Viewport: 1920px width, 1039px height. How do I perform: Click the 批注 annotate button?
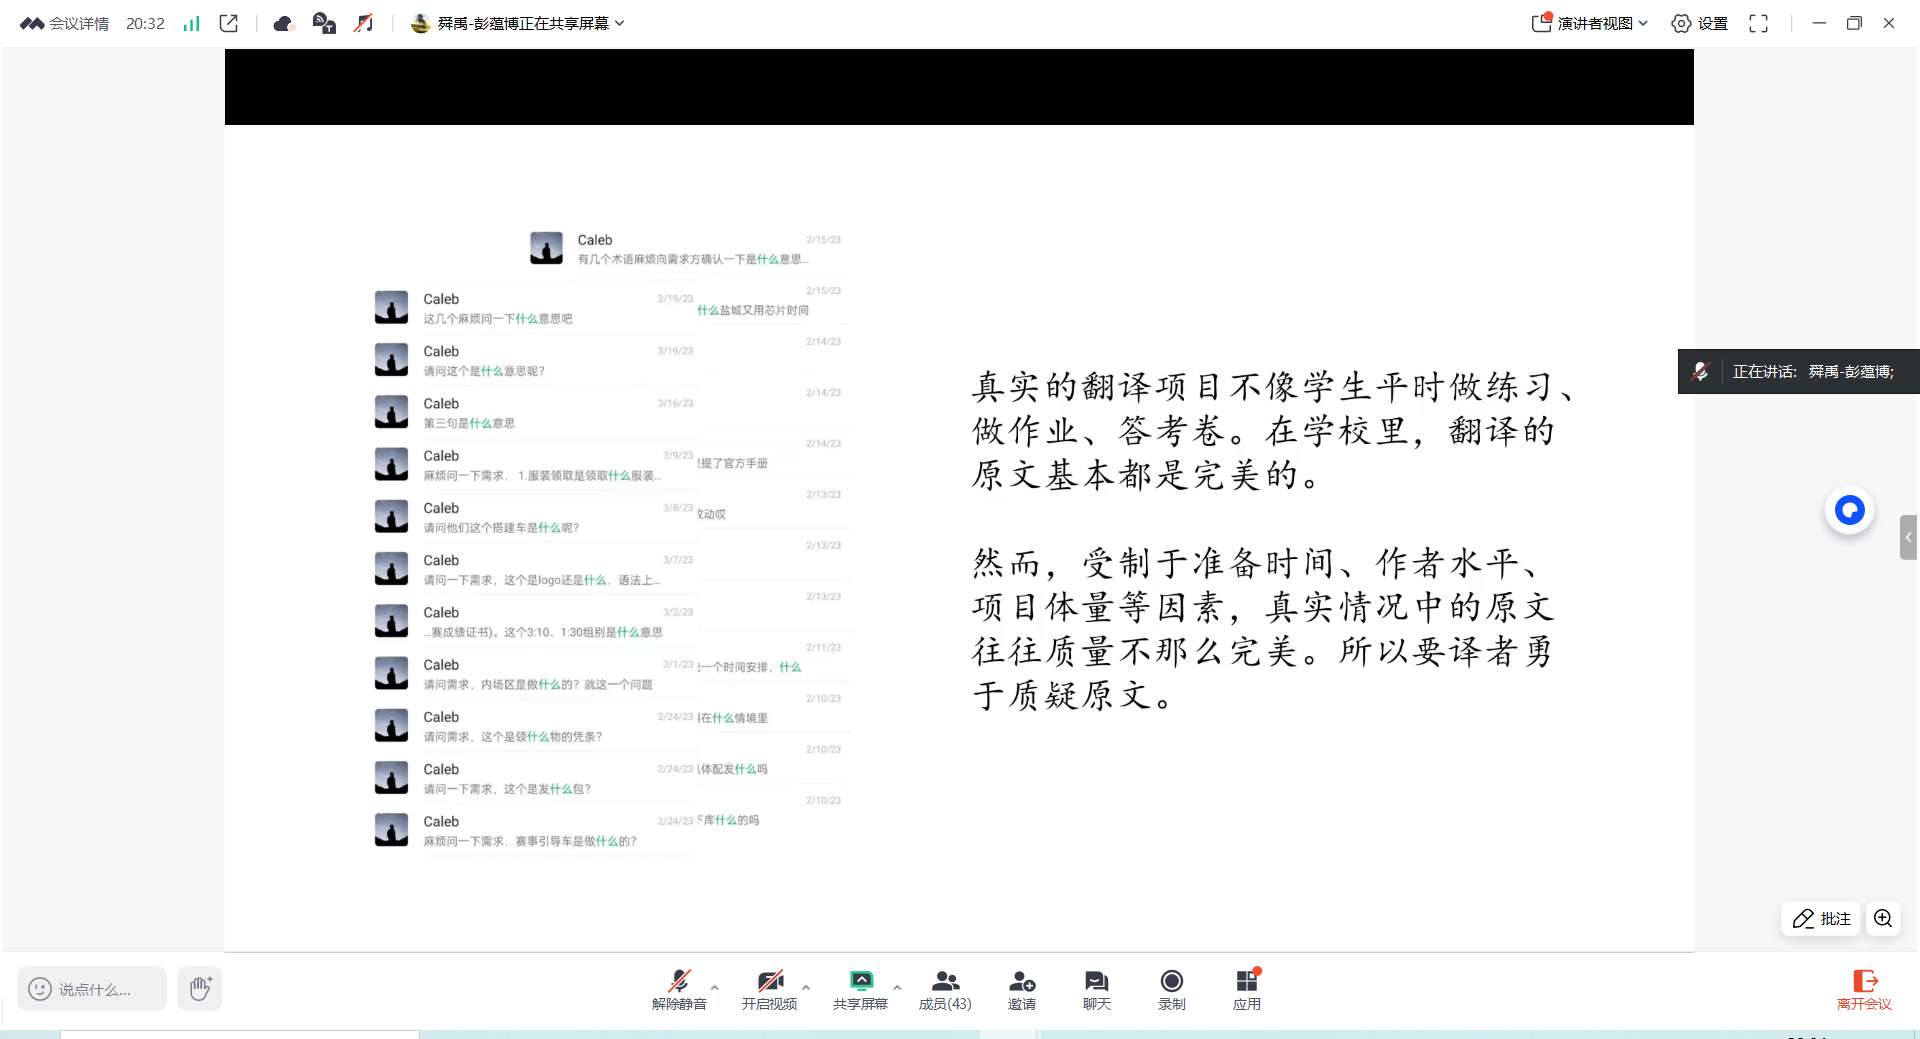click(1821, 918)
